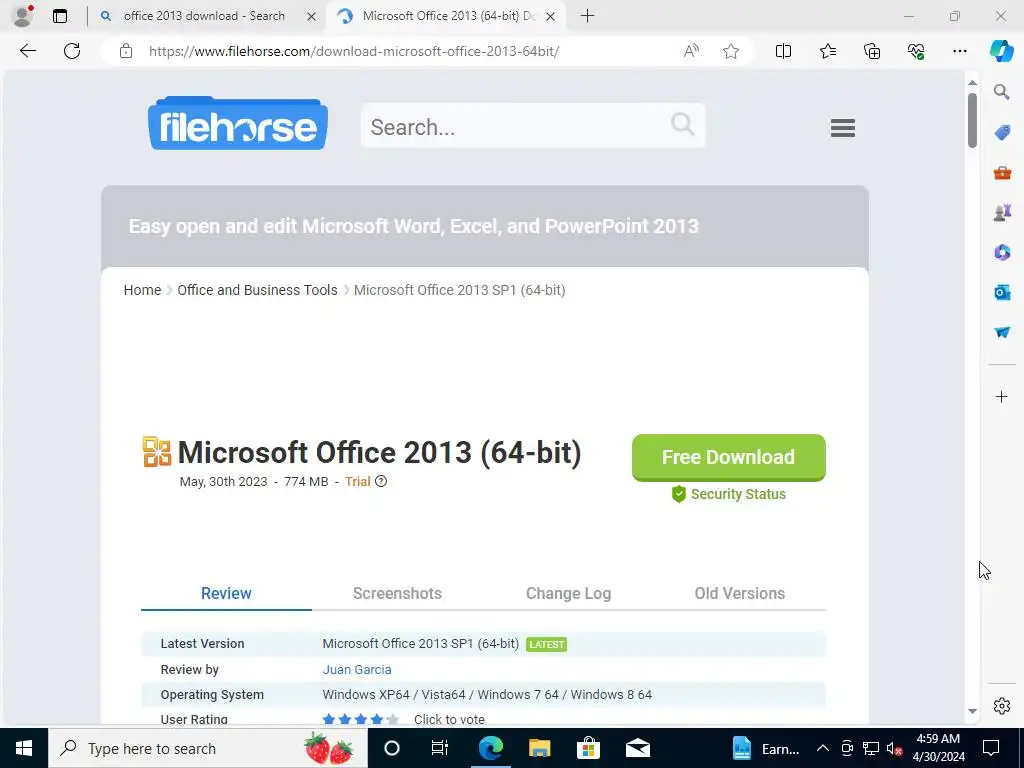Click the Trial license label
Screen dimensions: 1024x768
(357, 481)
